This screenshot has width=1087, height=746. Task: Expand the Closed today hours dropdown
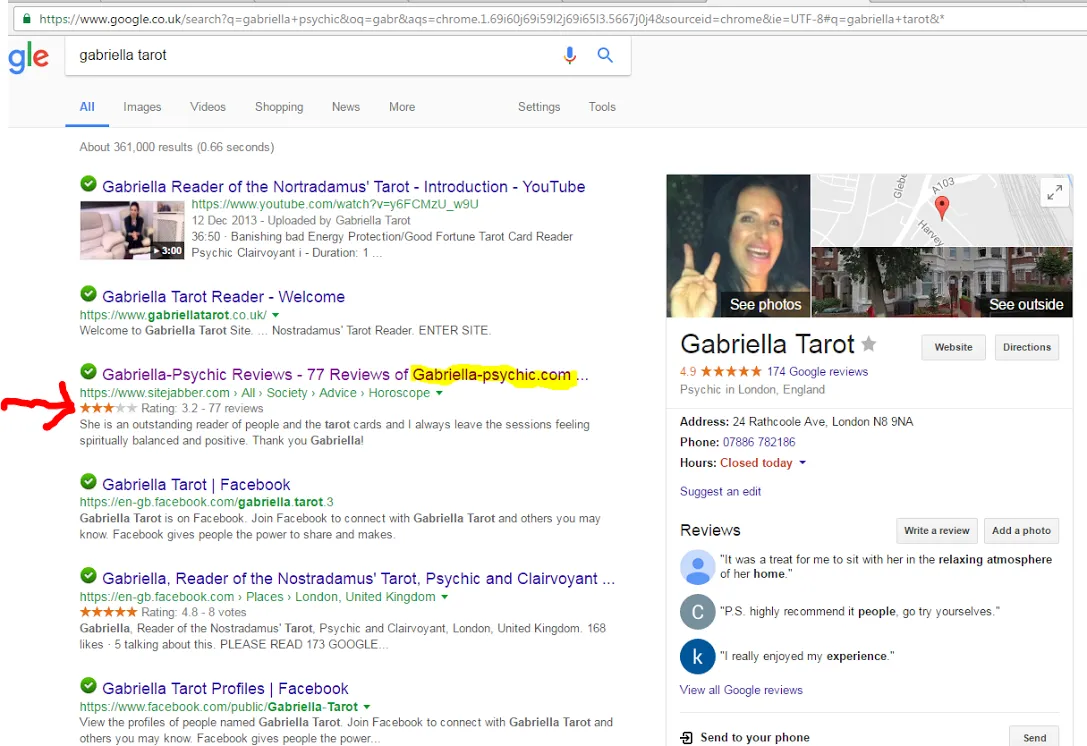click(x=802, y=463)
